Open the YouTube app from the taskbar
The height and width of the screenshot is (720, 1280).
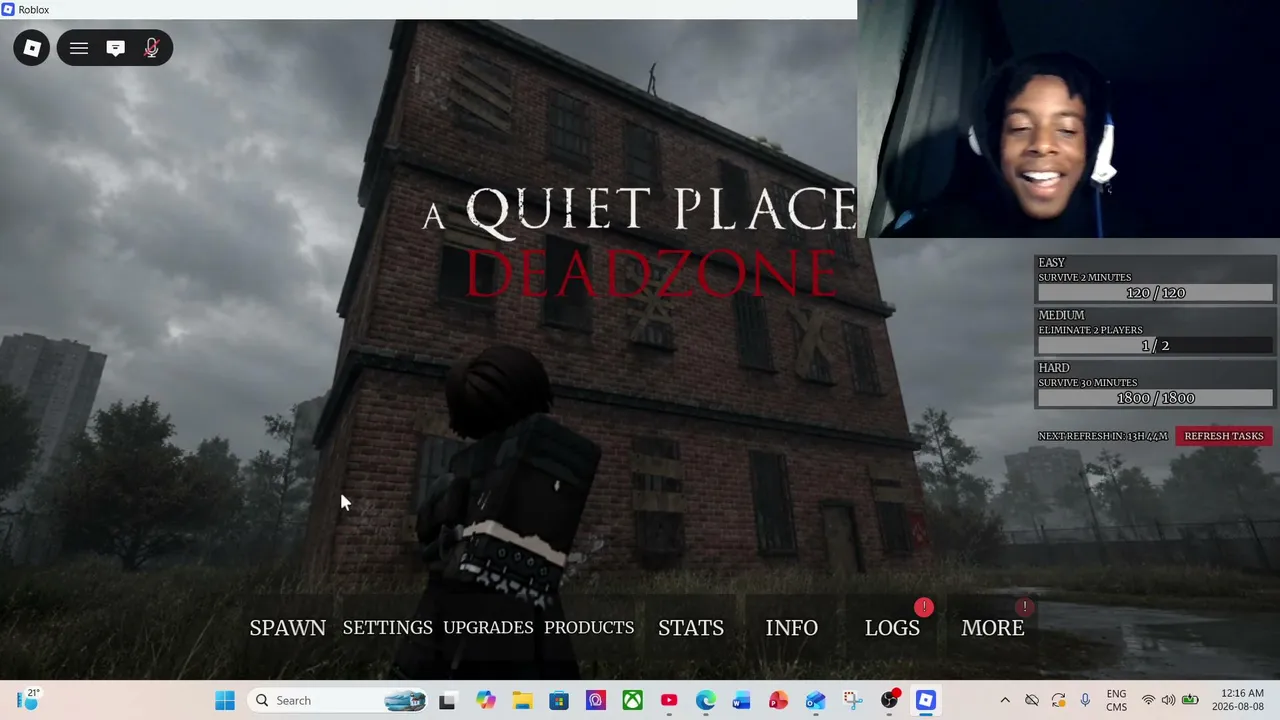(x=669, y=700)
